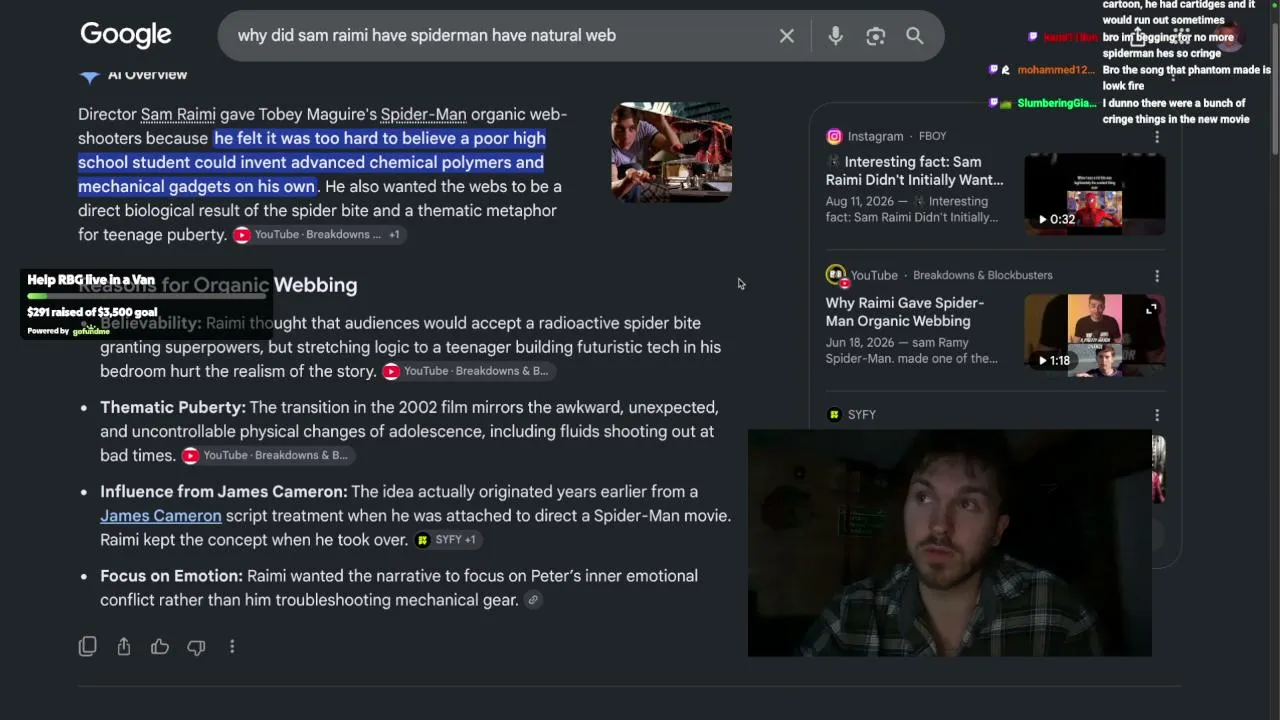
Task: Click the 'Influence from James Cameron:' heading
Action: pyautogui.click(x=224, y=492)
